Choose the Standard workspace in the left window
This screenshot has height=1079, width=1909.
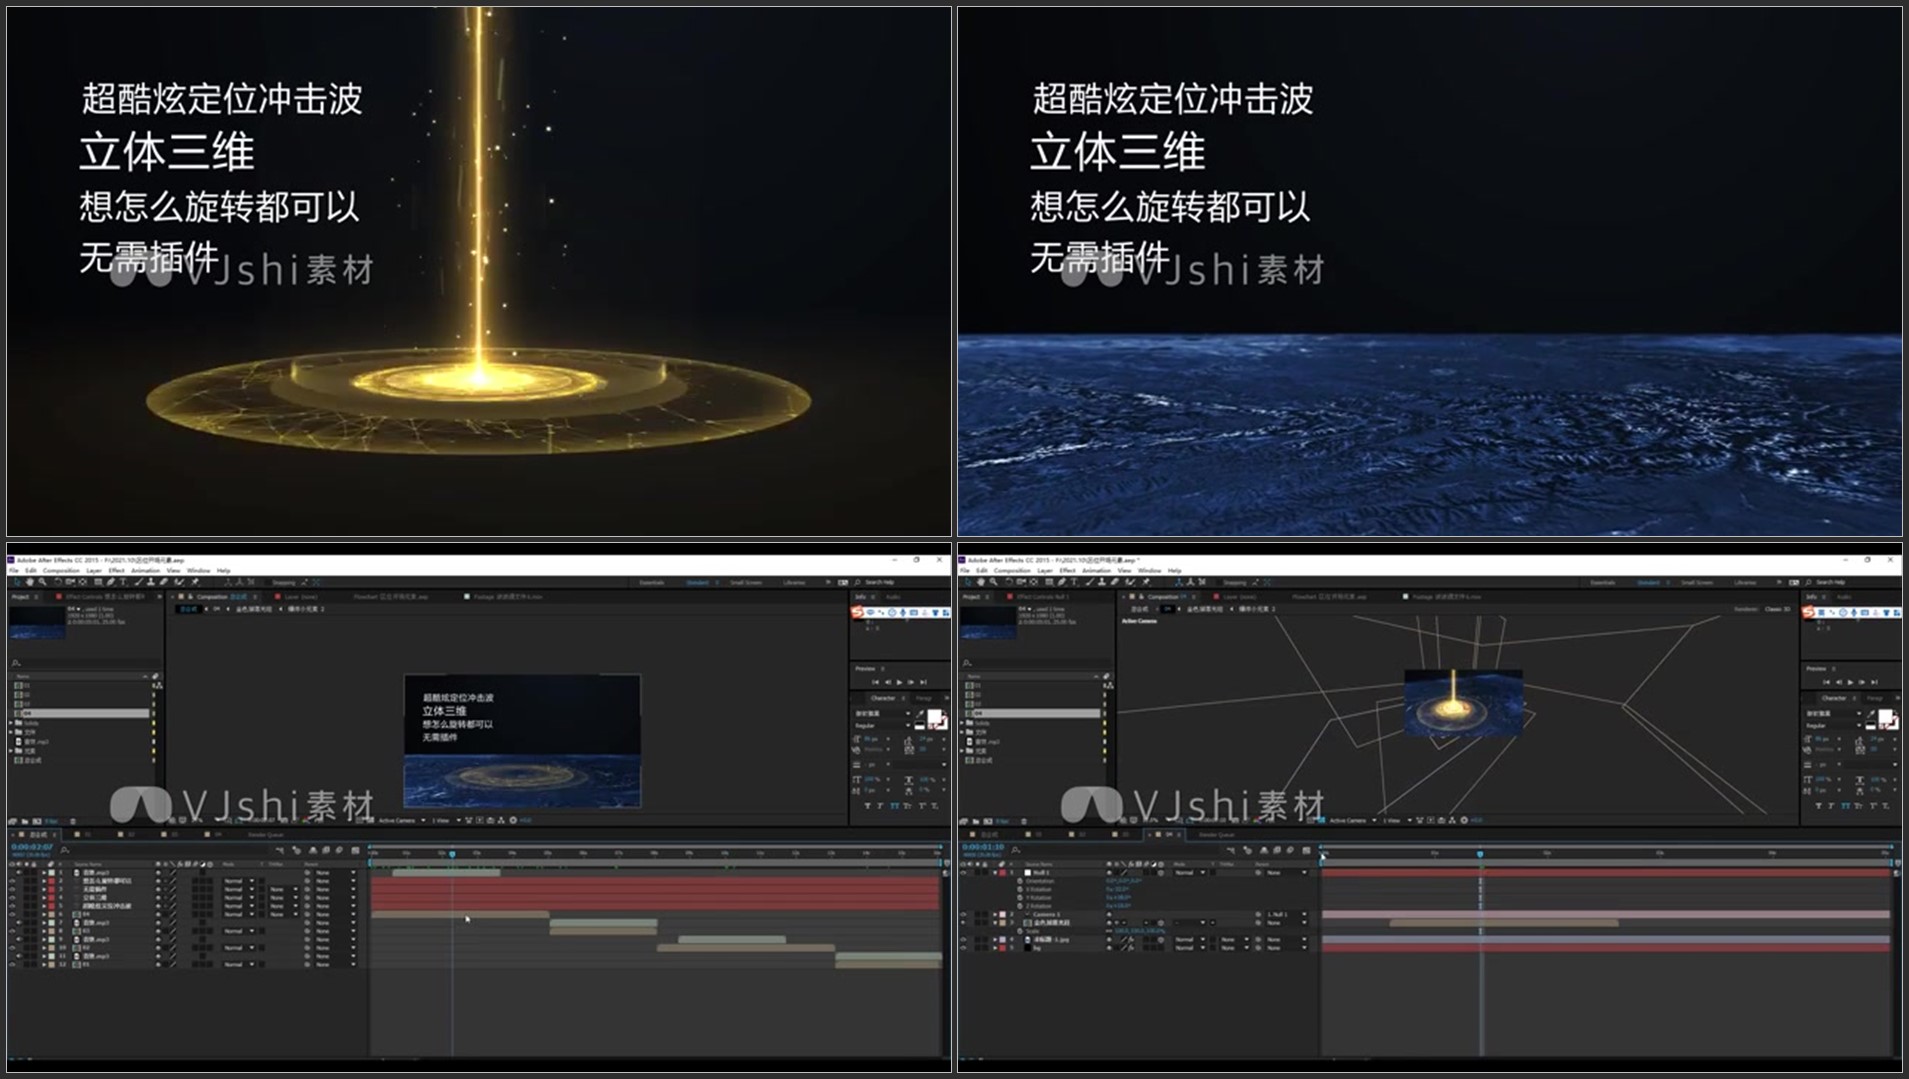click(x=697, y=582)
